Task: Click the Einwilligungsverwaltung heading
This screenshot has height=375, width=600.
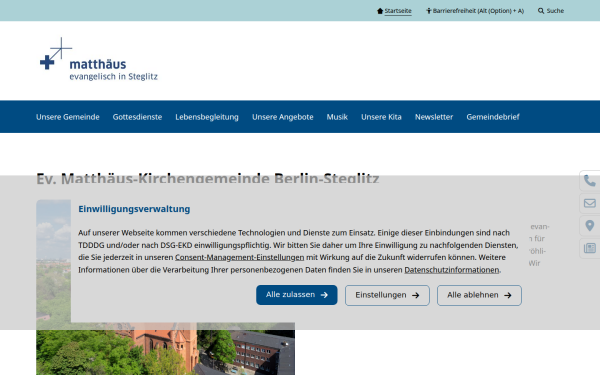Action: click(134, 209)
